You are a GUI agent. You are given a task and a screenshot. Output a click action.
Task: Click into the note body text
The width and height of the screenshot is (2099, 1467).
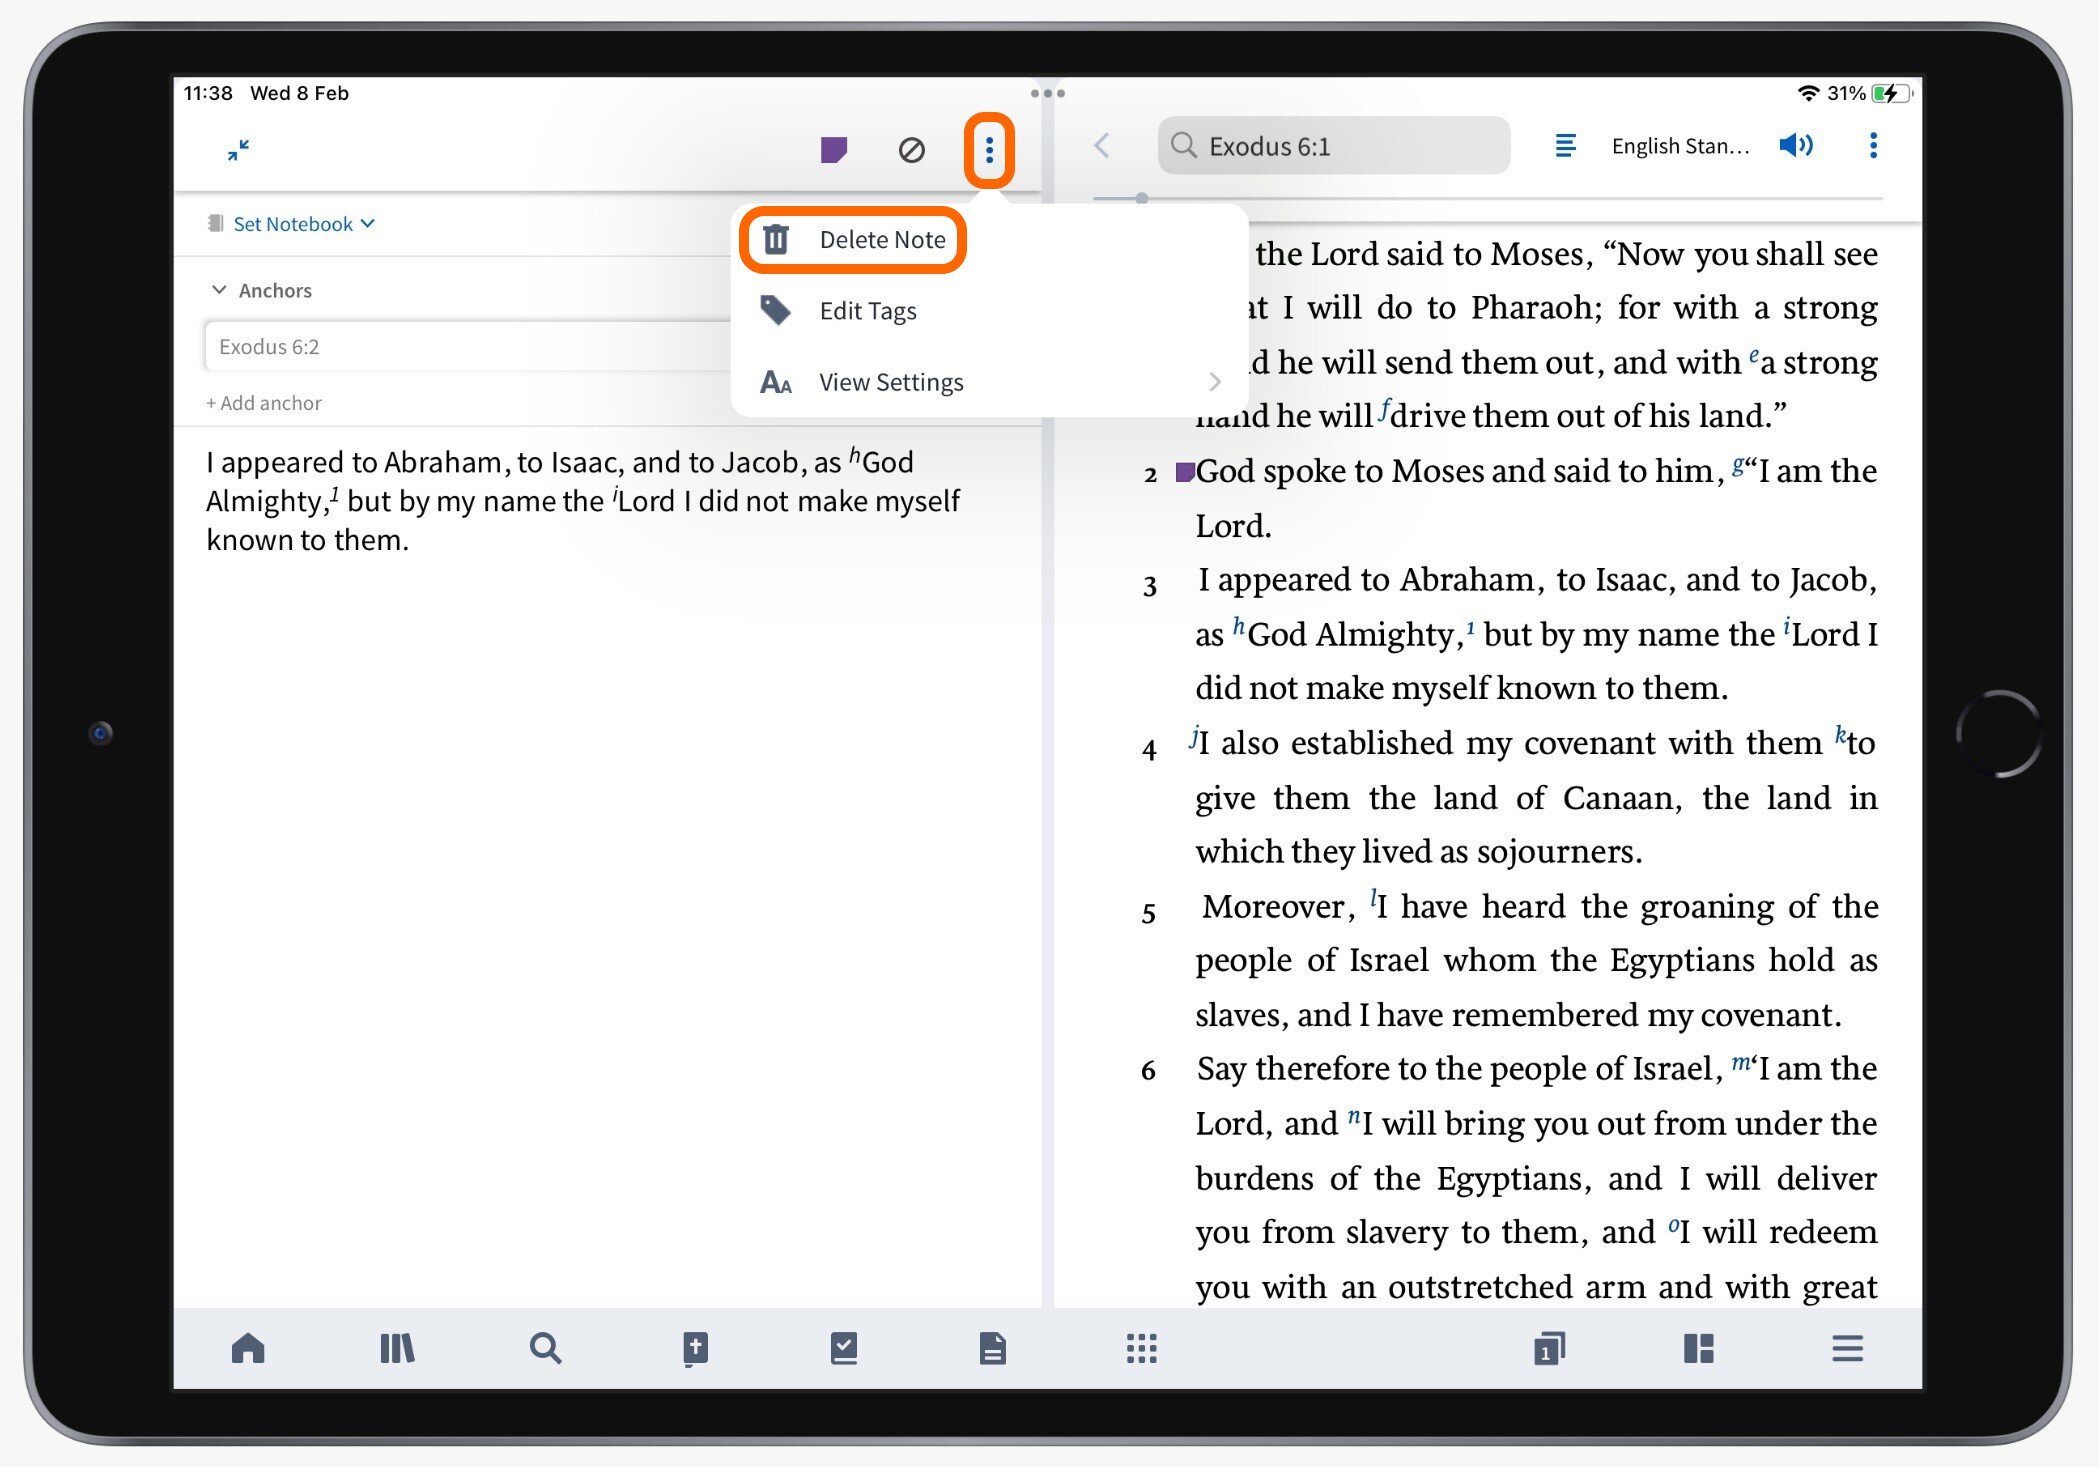583,501
